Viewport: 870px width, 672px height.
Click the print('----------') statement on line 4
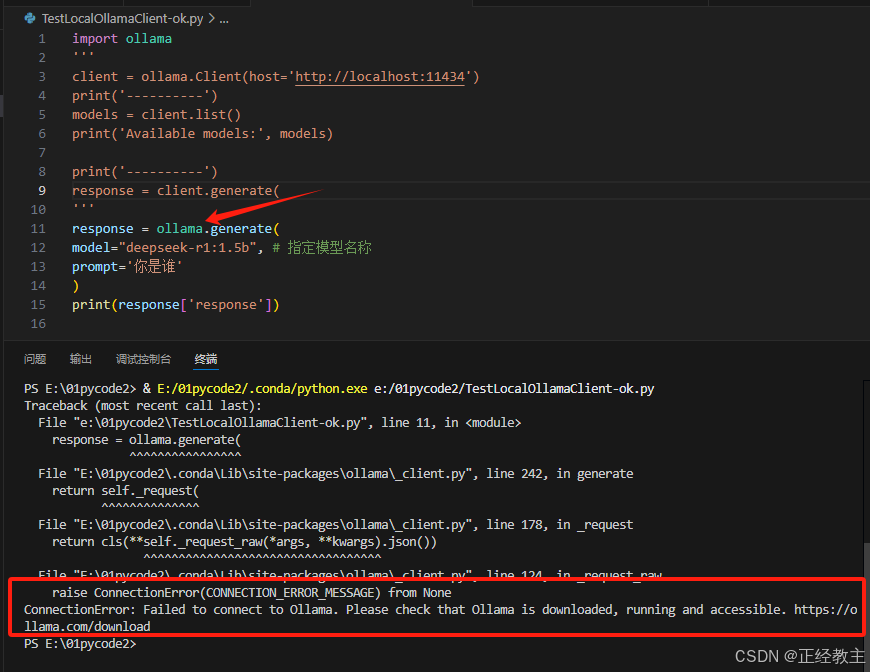point(145,95)
